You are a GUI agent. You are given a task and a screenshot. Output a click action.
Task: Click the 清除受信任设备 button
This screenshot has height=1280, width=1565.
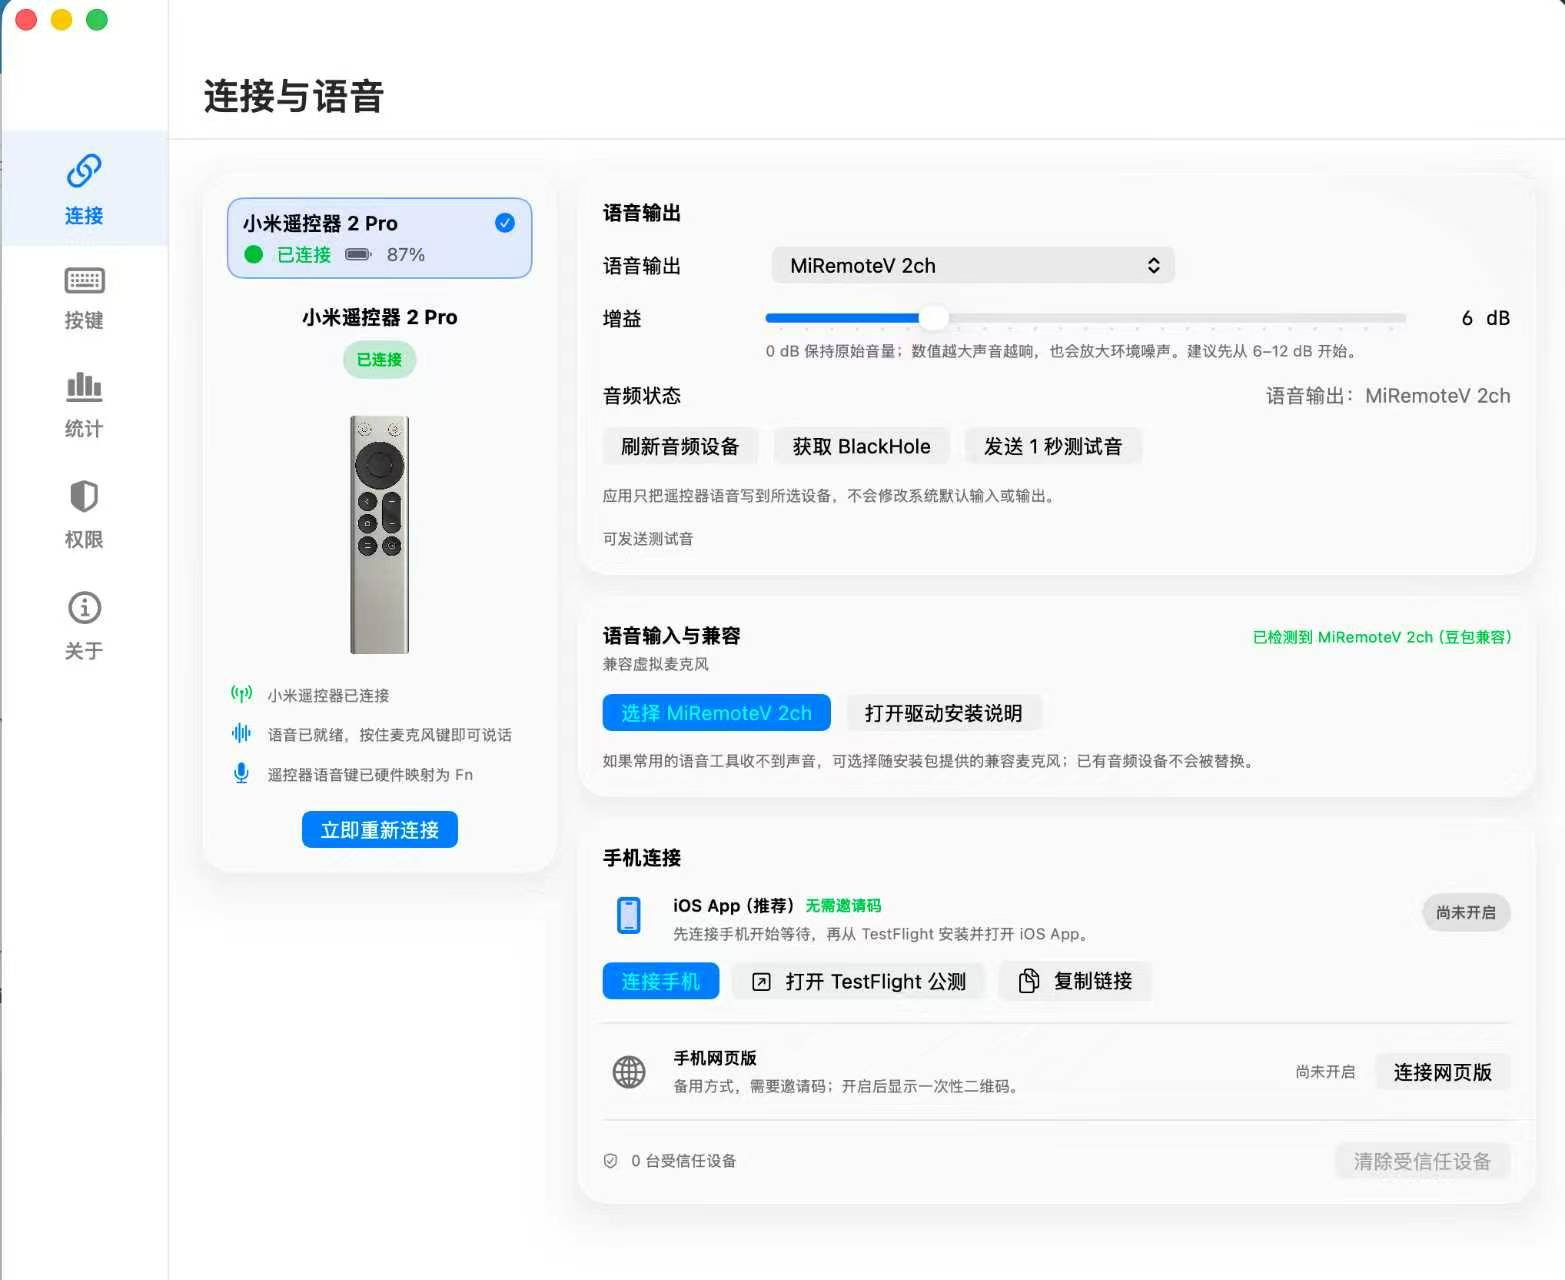click(1422, 1161)
